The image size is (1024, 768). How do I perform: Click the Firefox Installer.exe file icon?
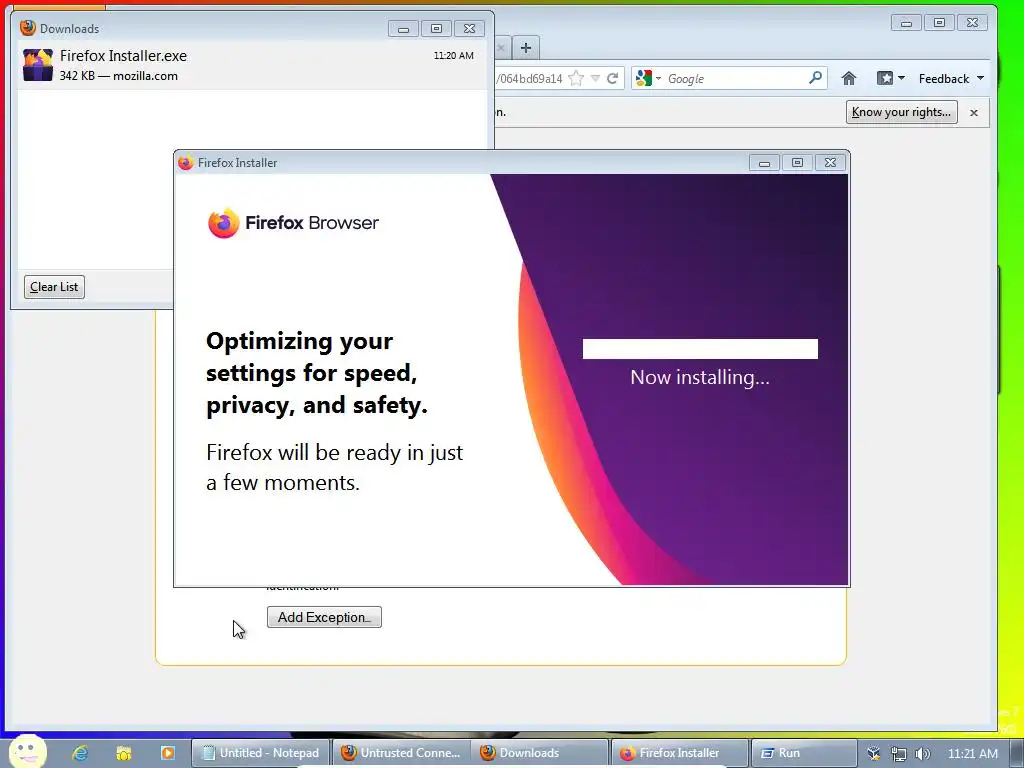(x=37, y=65)
